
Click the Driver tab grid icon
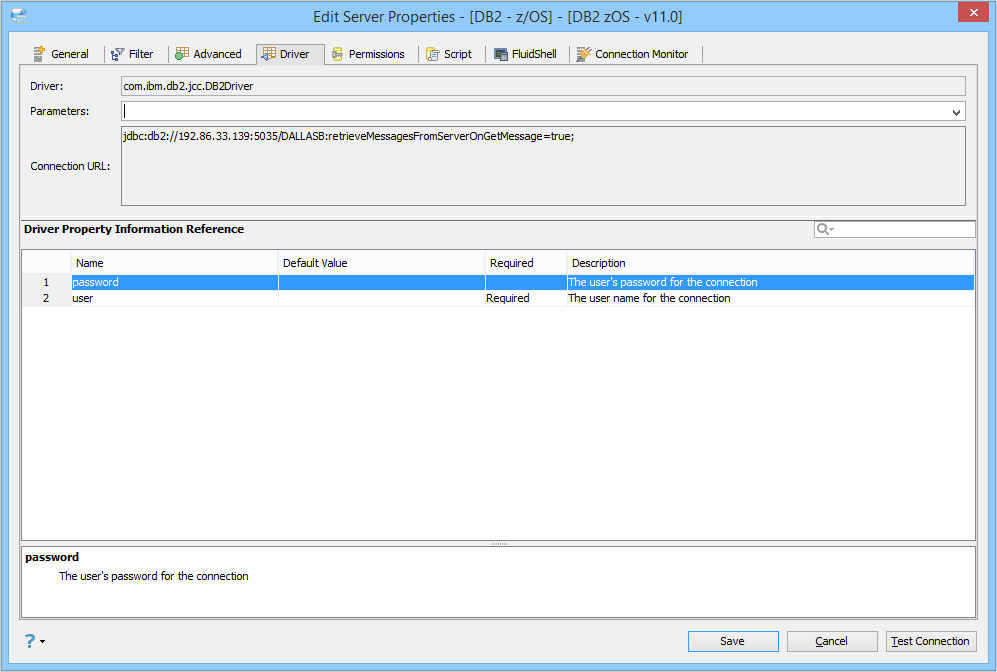pyautogui.click(x=269, y=54)
